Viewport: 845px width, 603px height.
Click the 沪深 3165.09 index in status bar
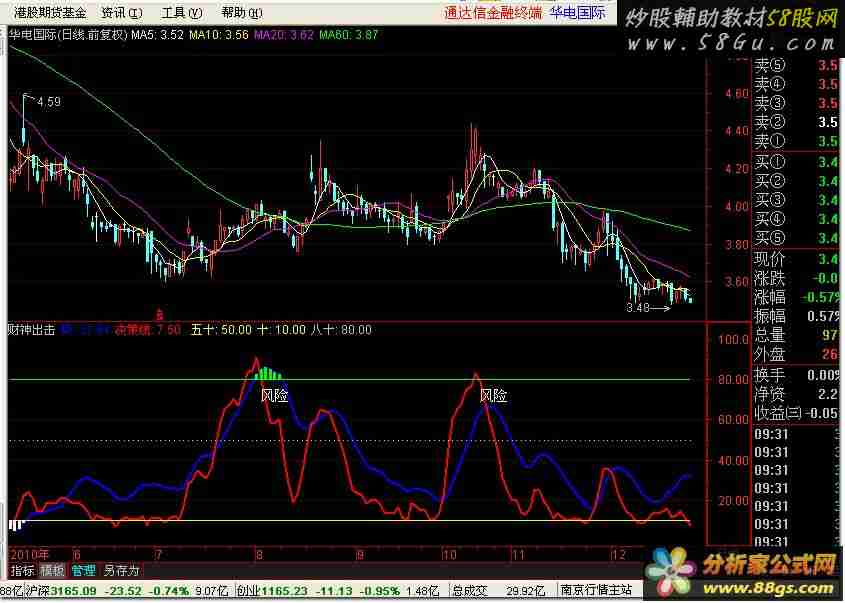pyautogui.click(x=61, y=591)
